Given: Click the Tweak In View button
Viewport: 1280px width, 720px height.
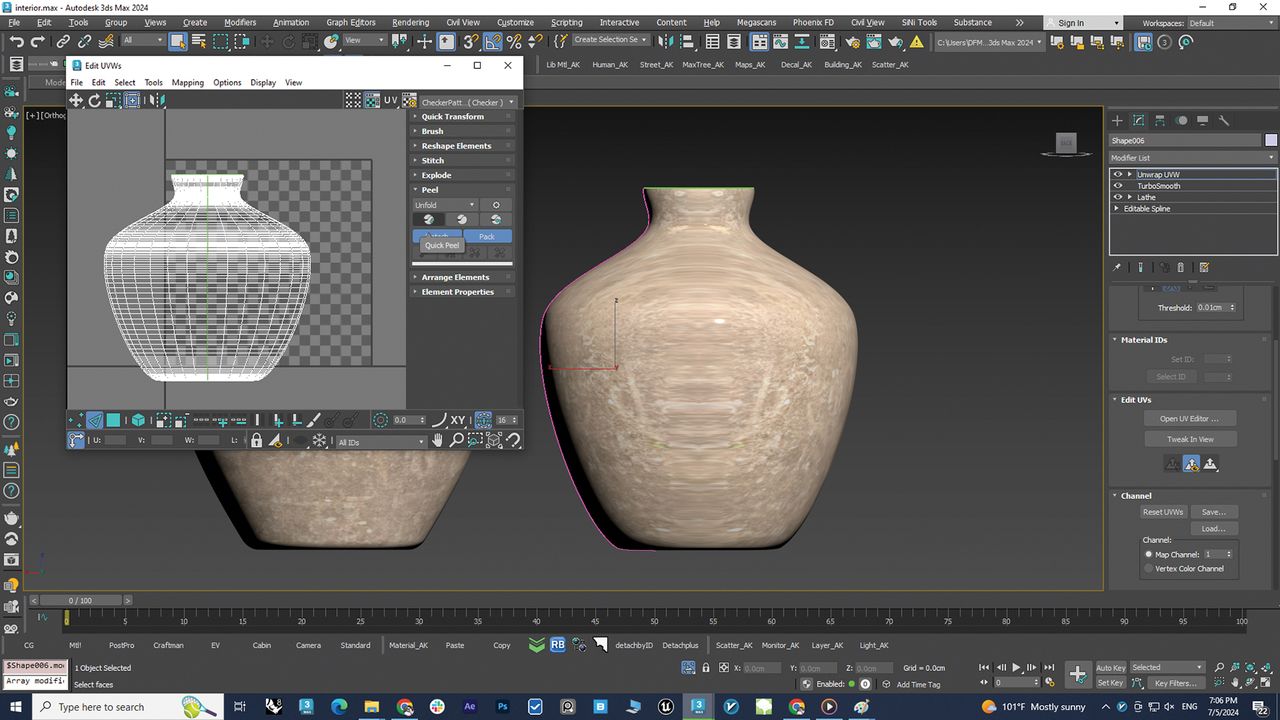Looking at the screenshot, I should click(x=1190, y=439).
